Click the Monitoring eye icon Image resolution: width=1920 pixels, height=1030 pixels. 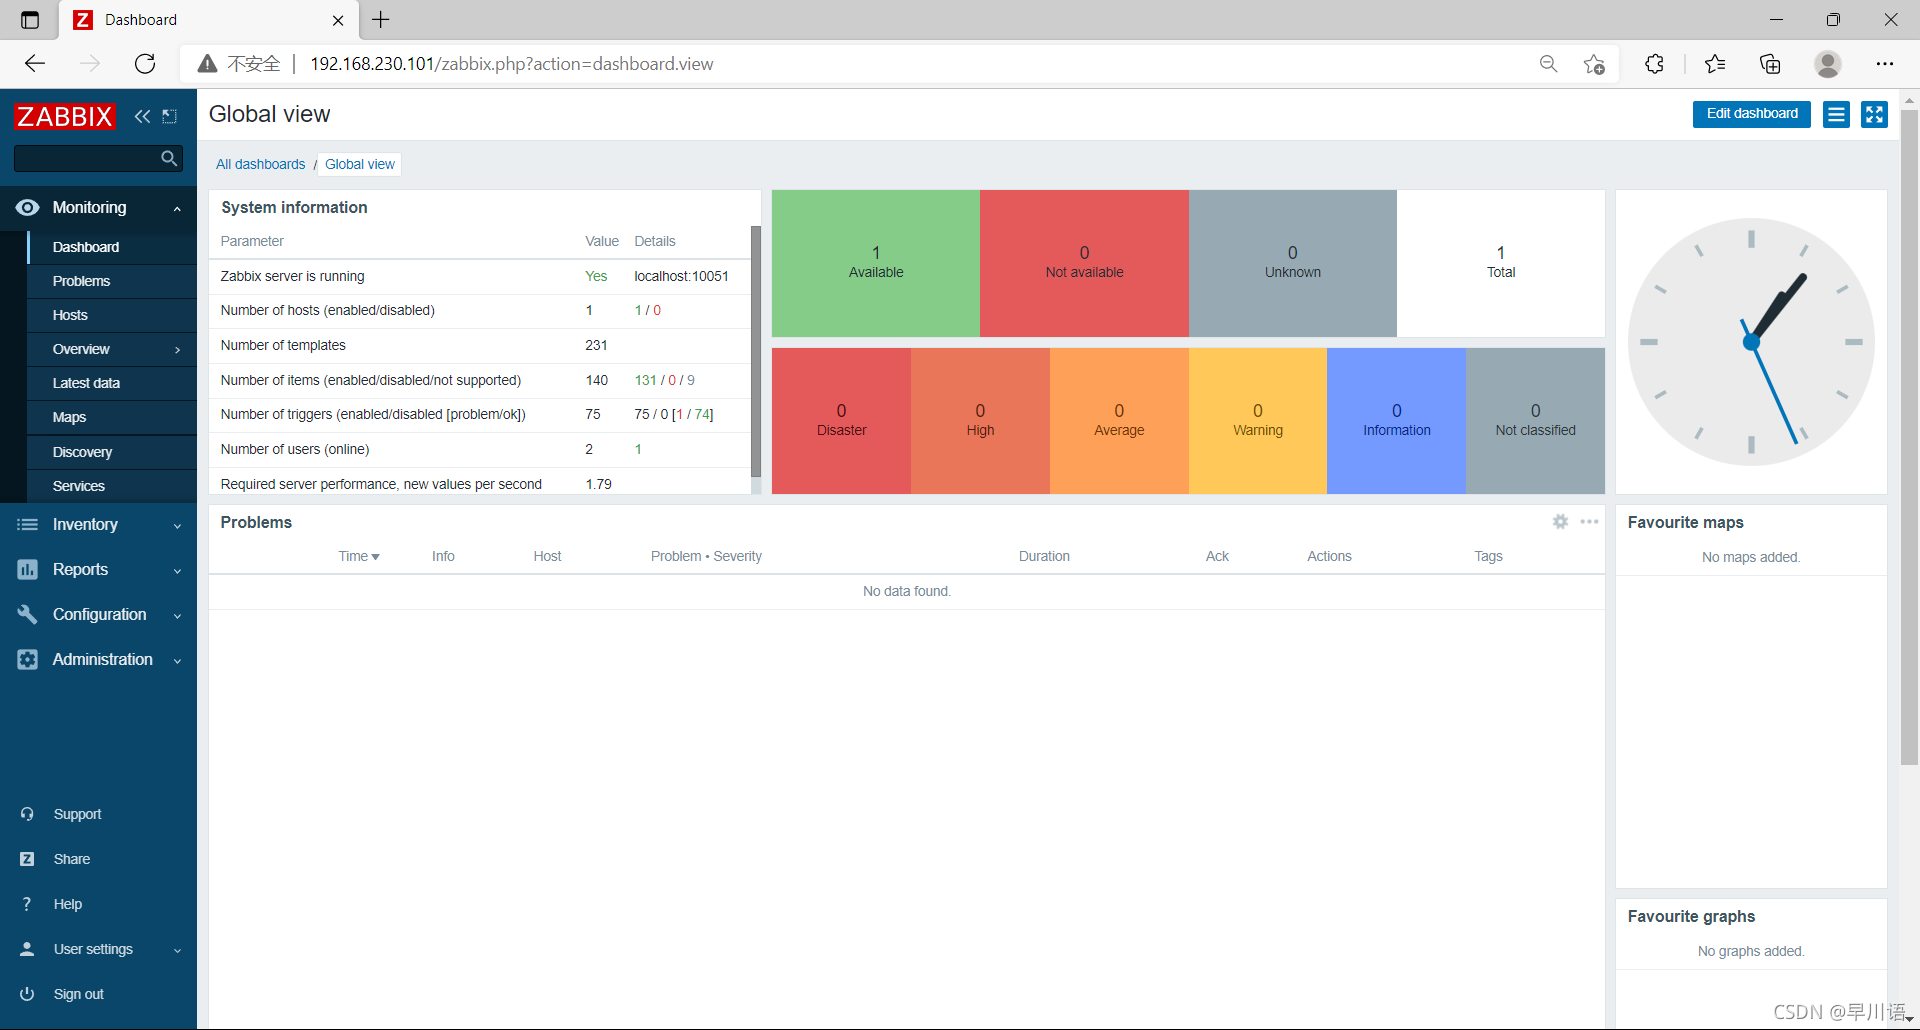pos(28,207)
